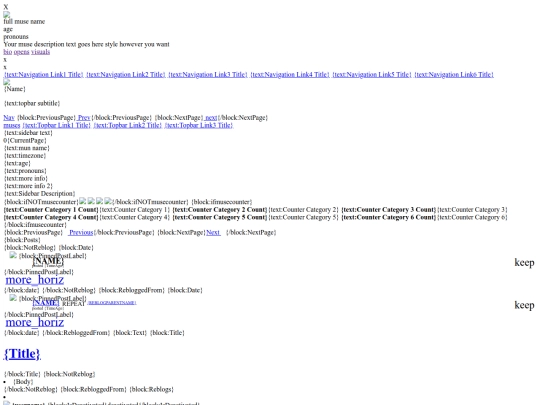Image resolution: width=540 pixels, height=405 pixels.
Task: Click the {text:topbar subtitle} text
Action: tap(32, 103)
